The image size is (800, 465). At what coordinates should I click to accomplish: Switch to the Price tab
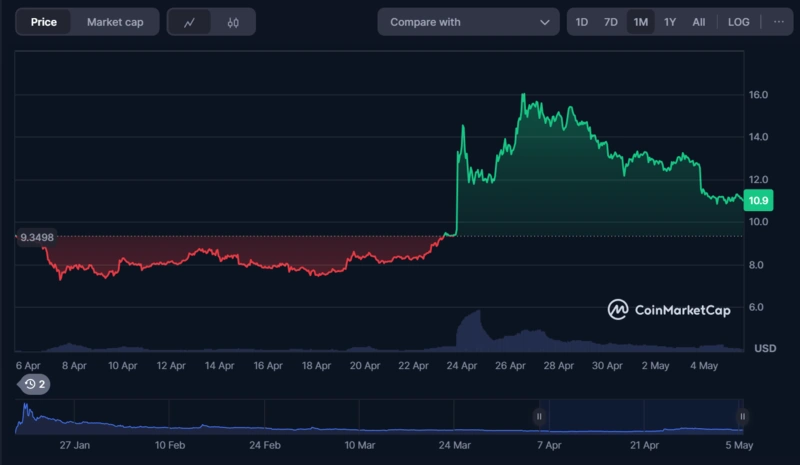coord(43,22)
